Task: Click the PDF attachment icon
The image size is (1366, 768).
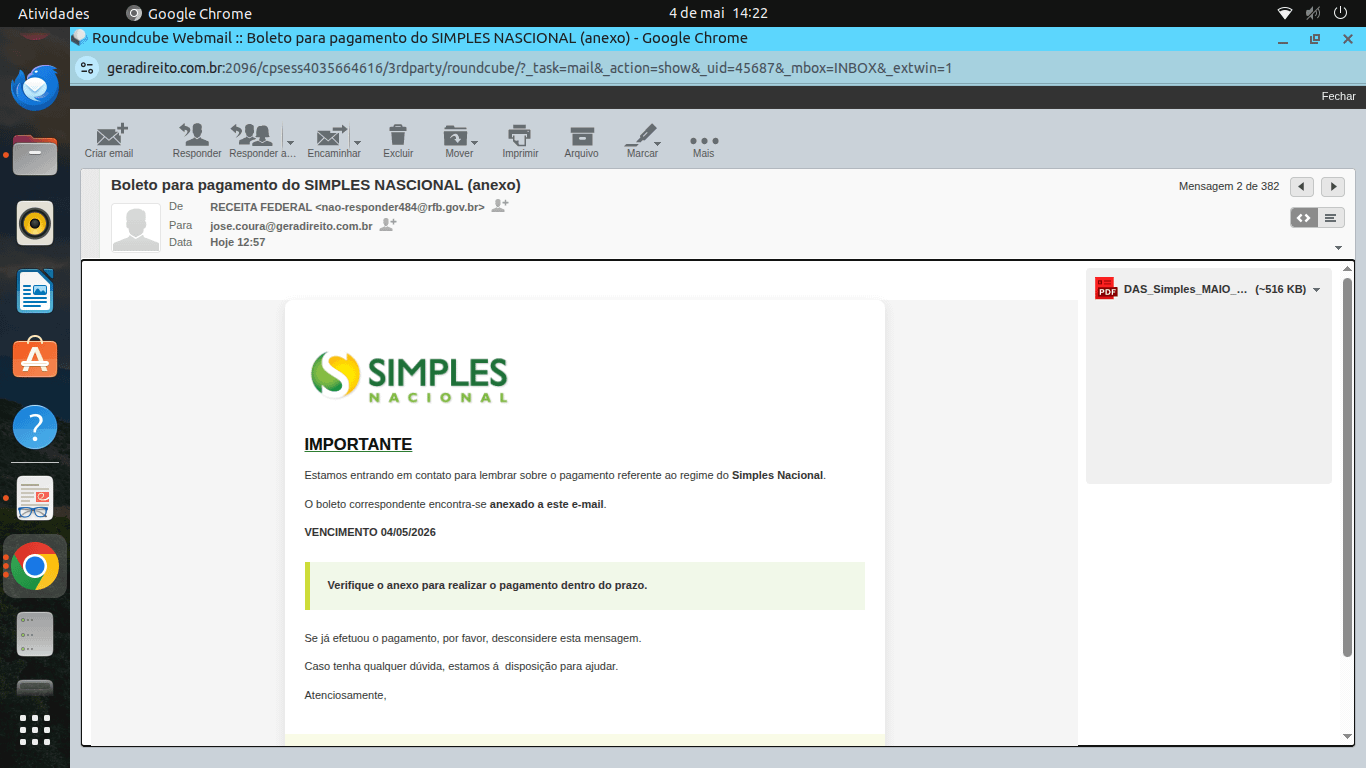Action: point(1106,289)
